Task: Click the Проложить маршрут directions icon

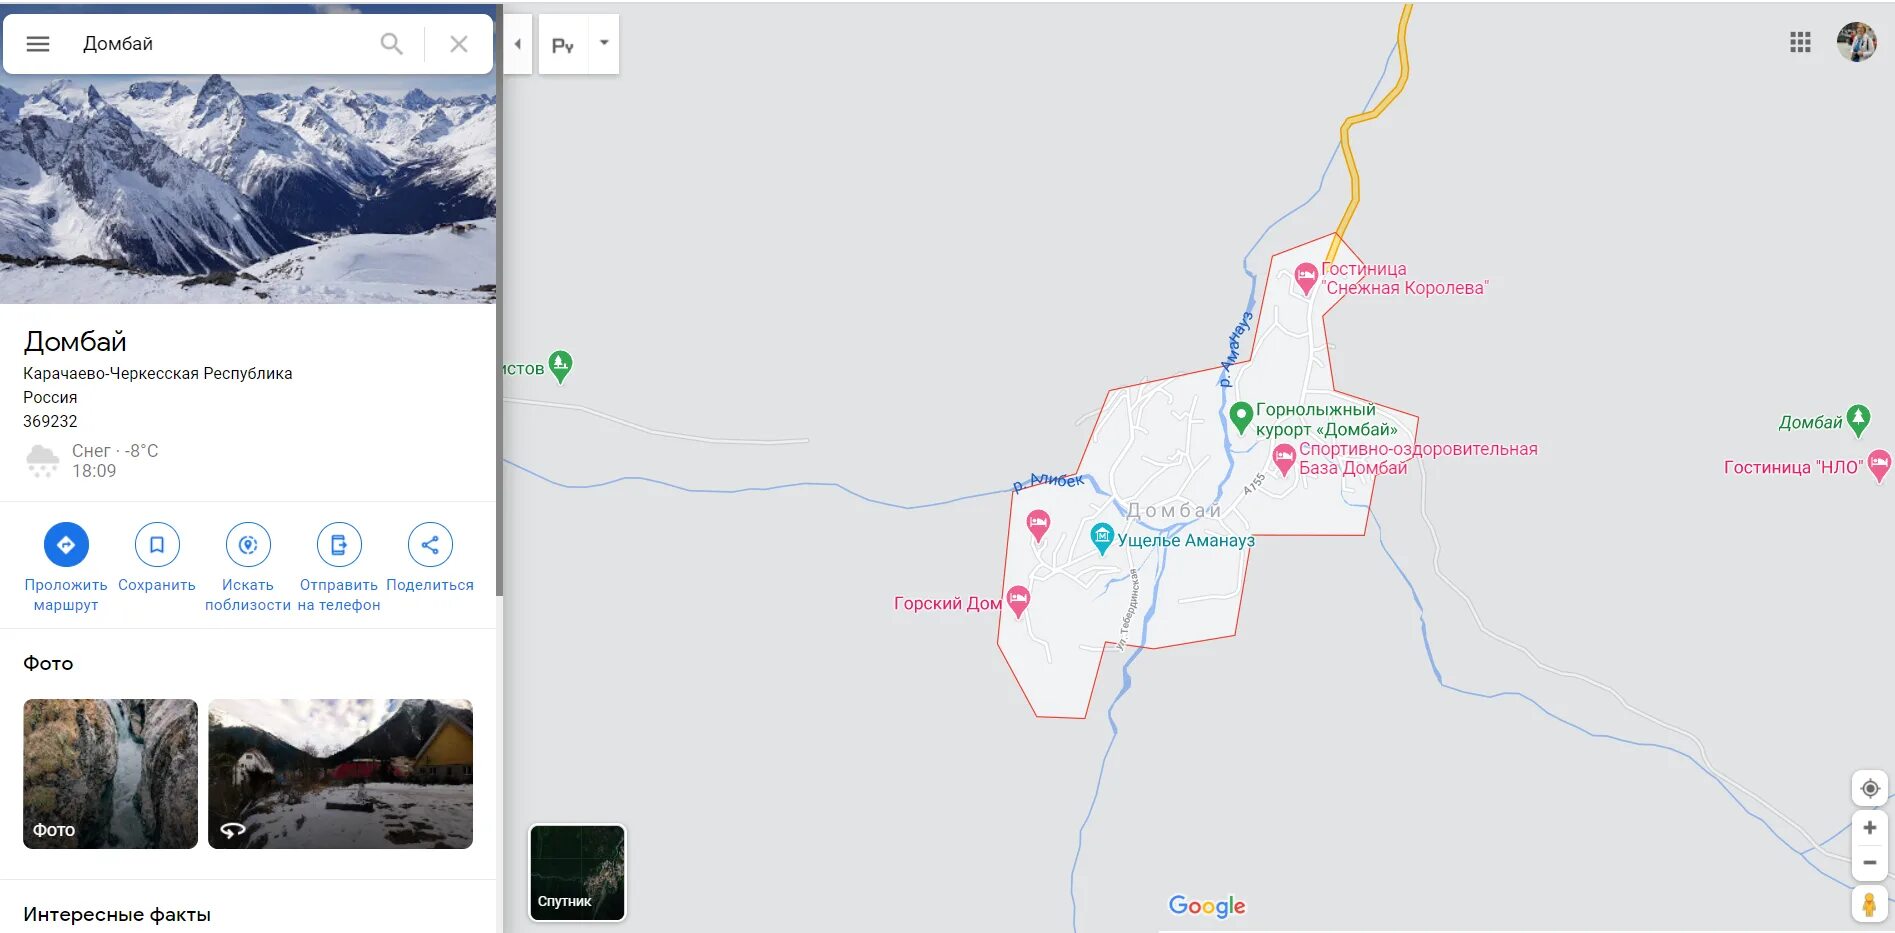Action: tap(66, 545)
